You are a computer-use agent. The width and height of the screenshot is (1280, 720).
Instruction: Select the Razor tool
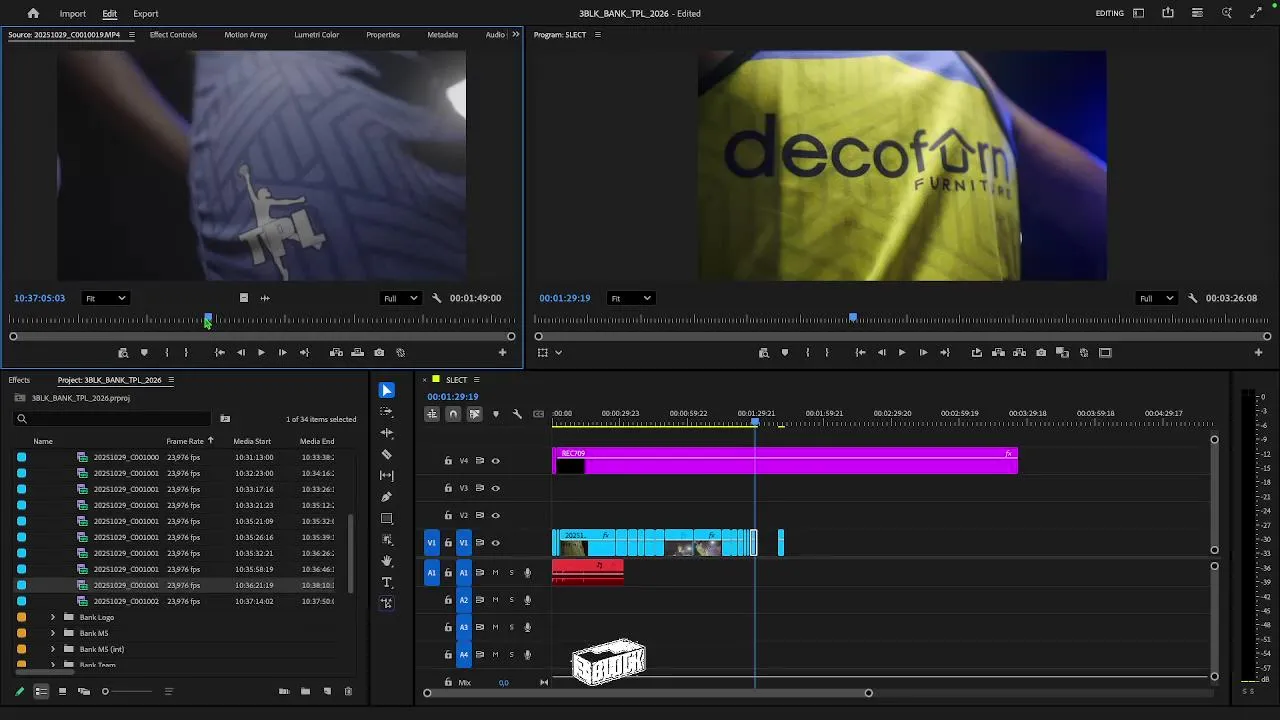pyautogui.click(x=387, y=454)
